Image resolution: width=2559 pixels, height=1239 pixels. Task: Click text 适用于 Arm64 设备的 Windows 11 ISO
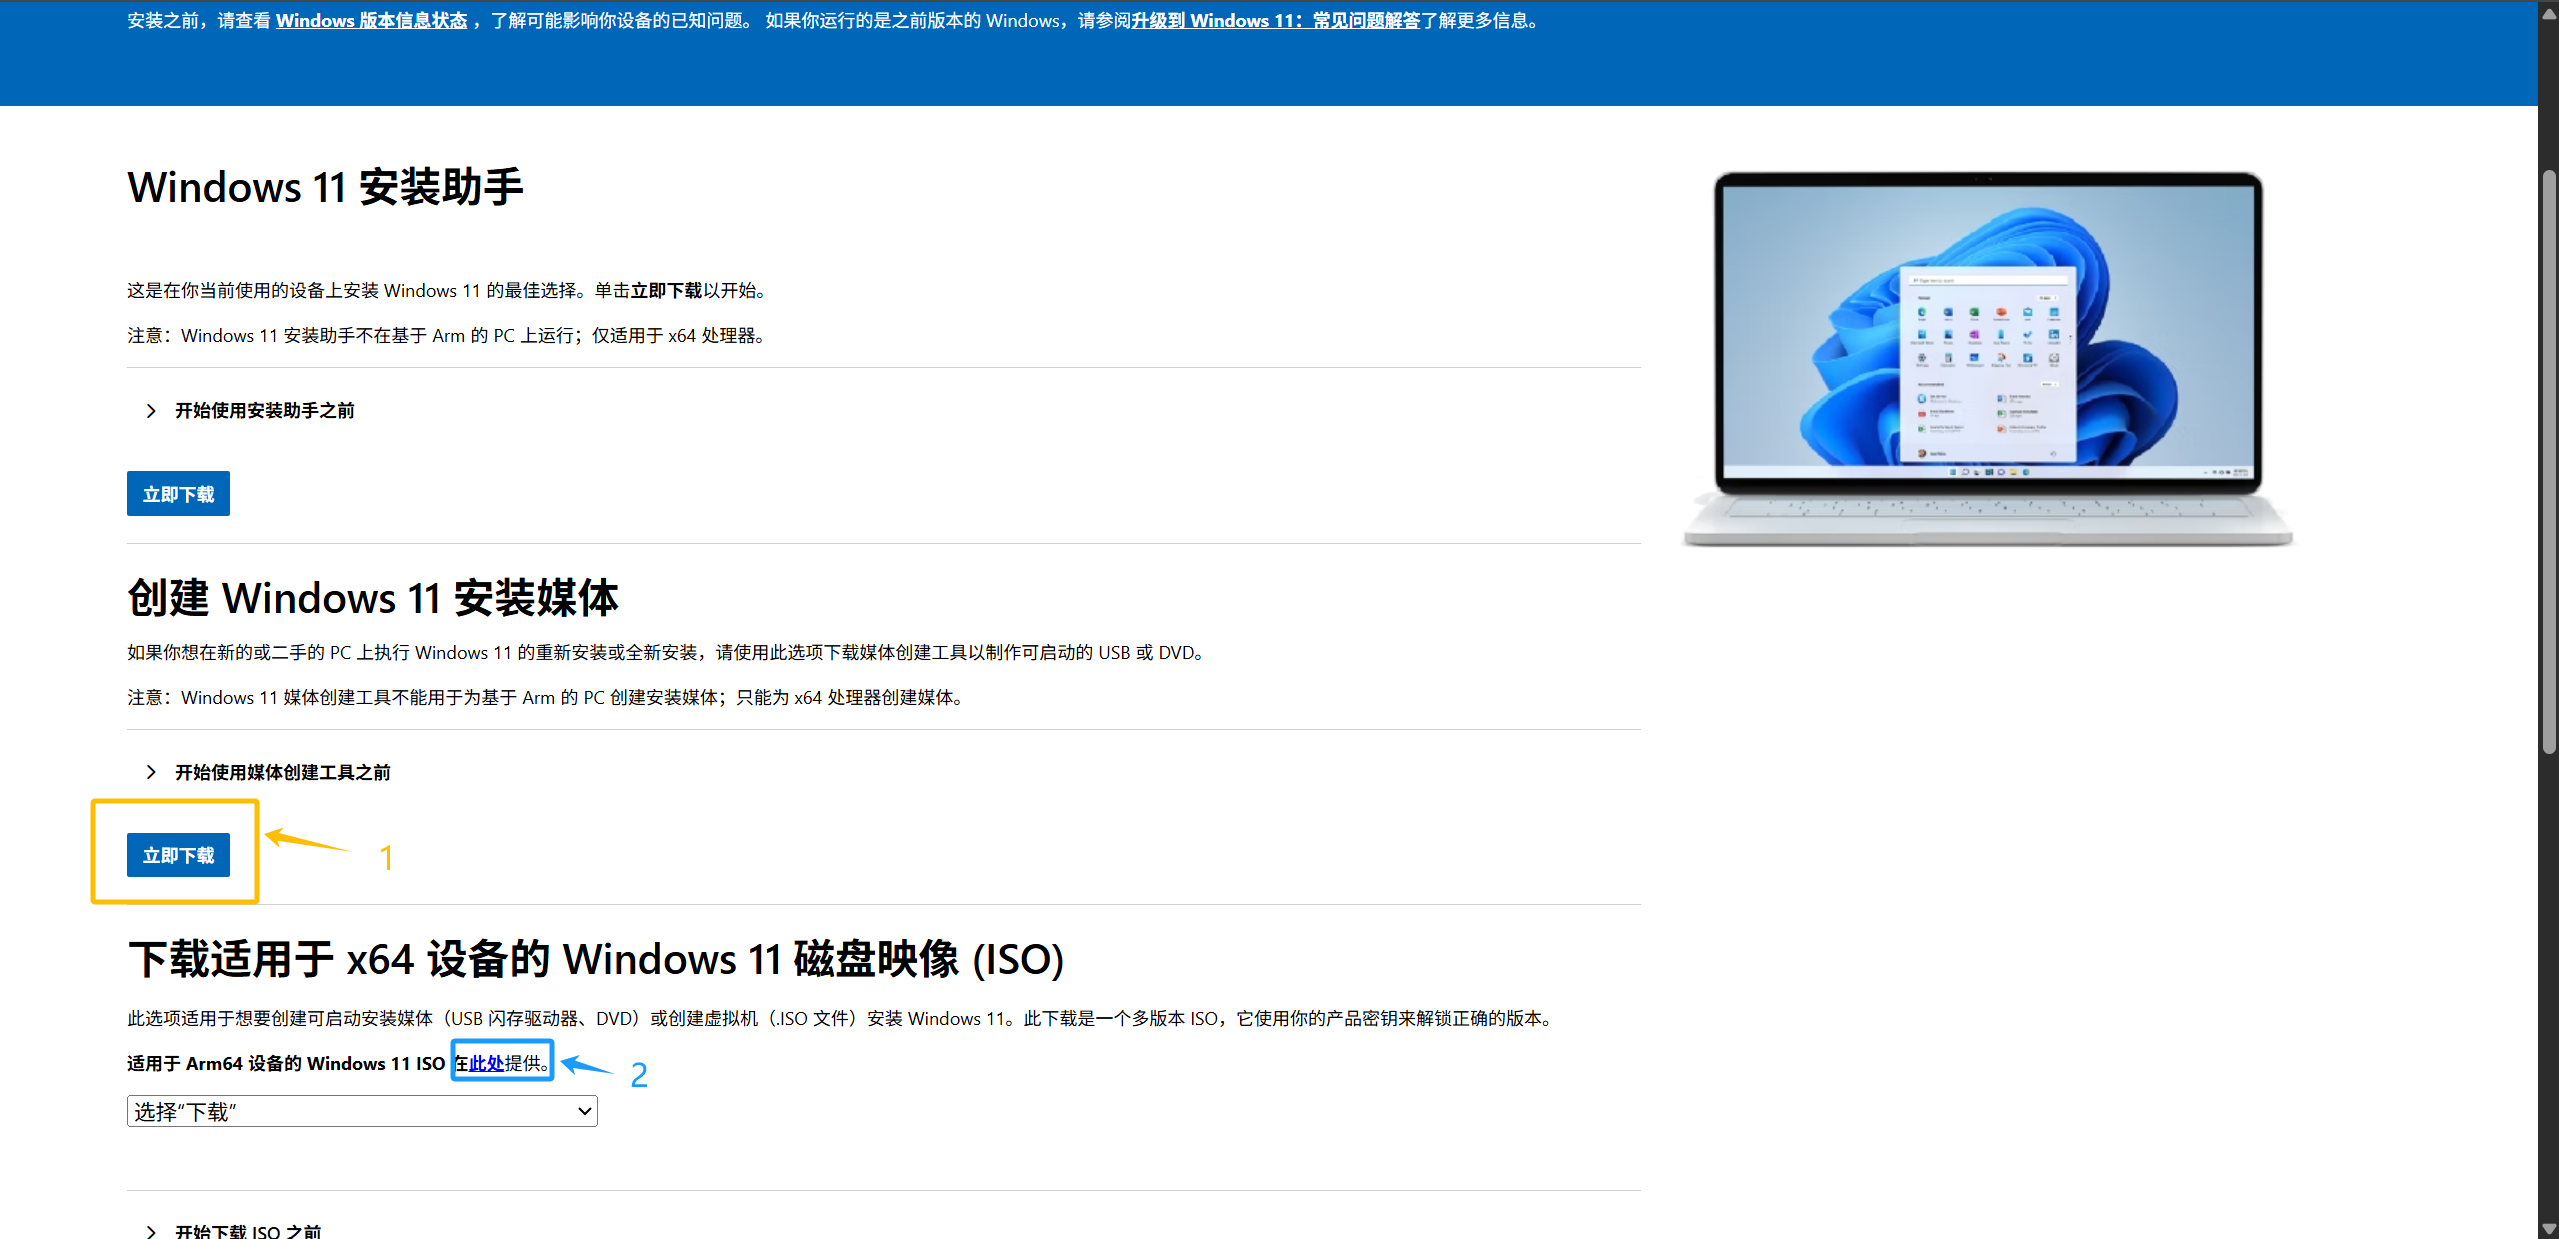point(286,1064)
